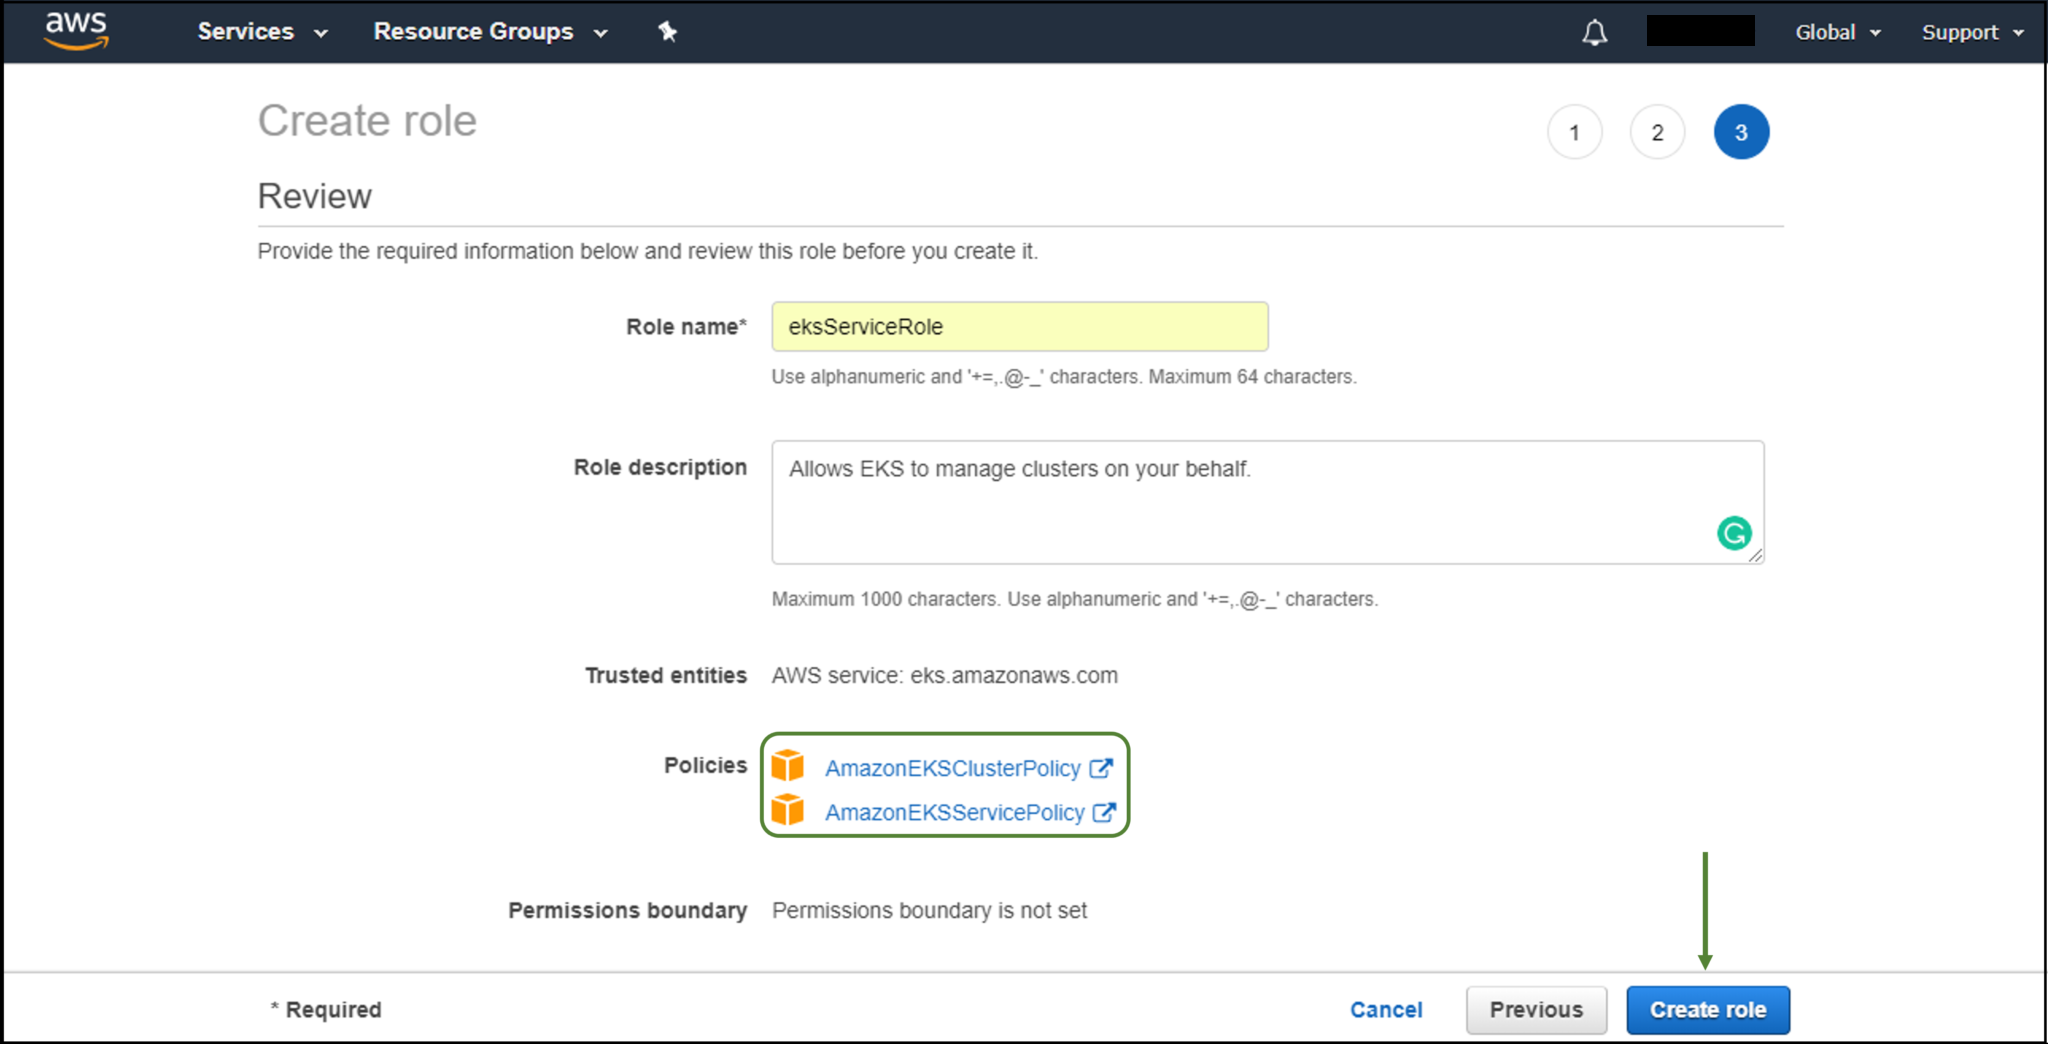
Task: Click the pin shortcut icon
Action: coord(667,32)
